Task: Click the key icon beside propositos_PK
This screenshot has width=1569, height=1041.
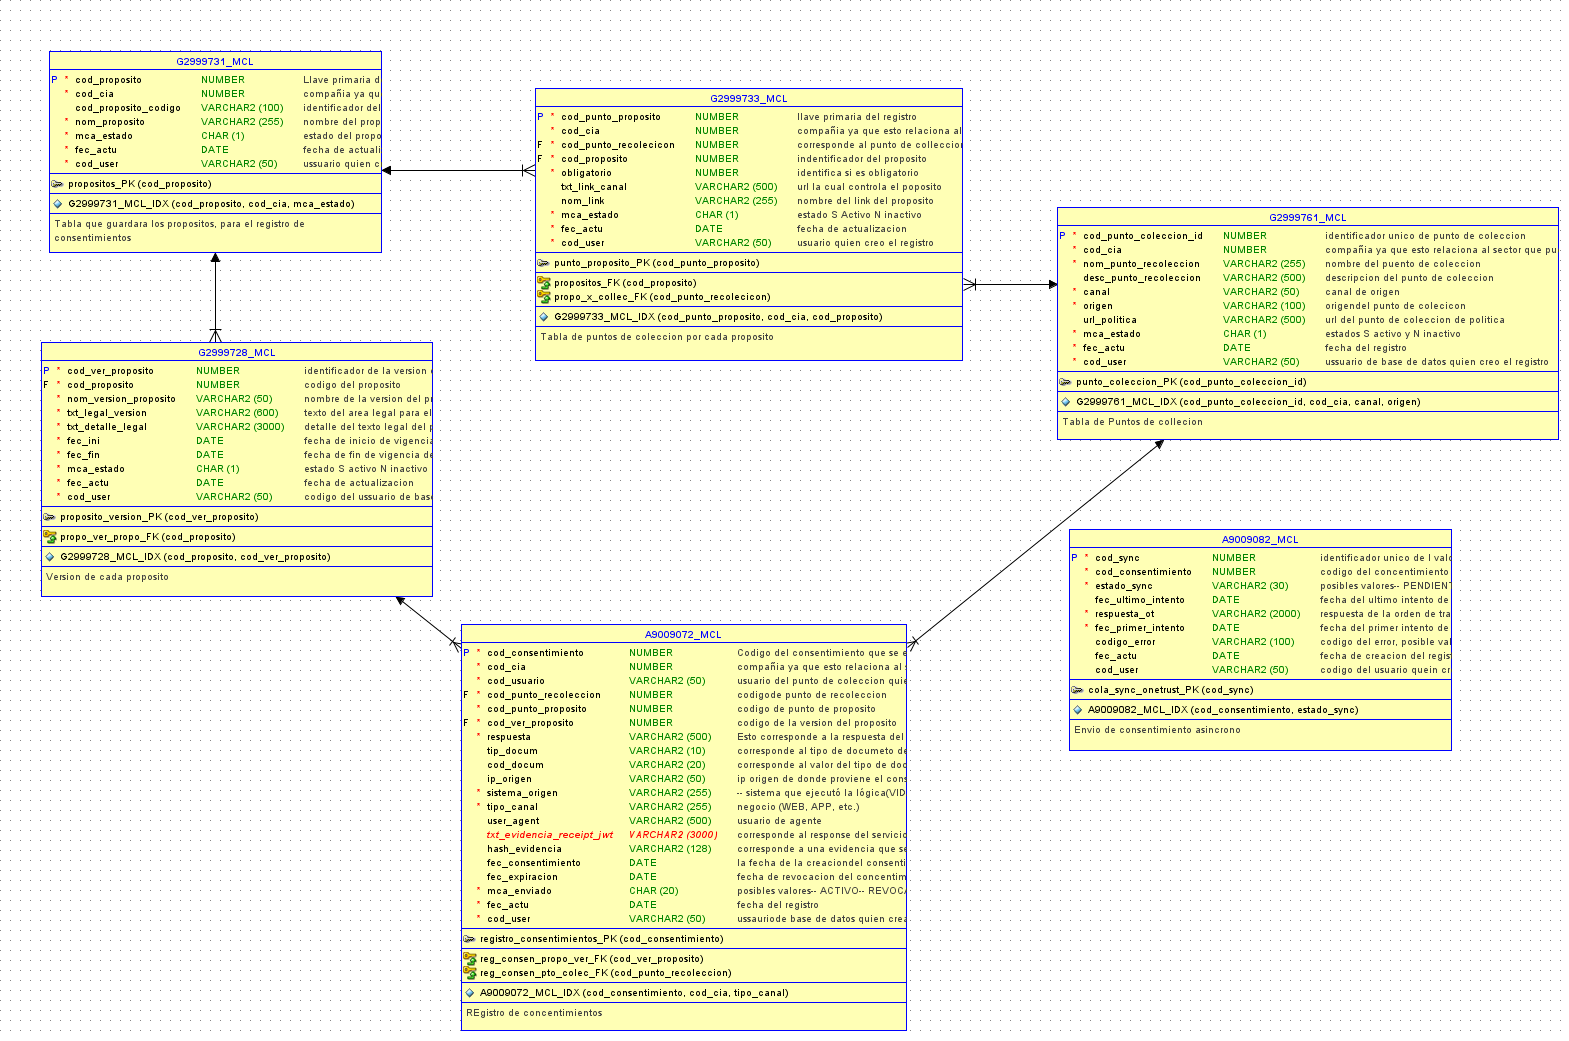Action: click(58, 184)
